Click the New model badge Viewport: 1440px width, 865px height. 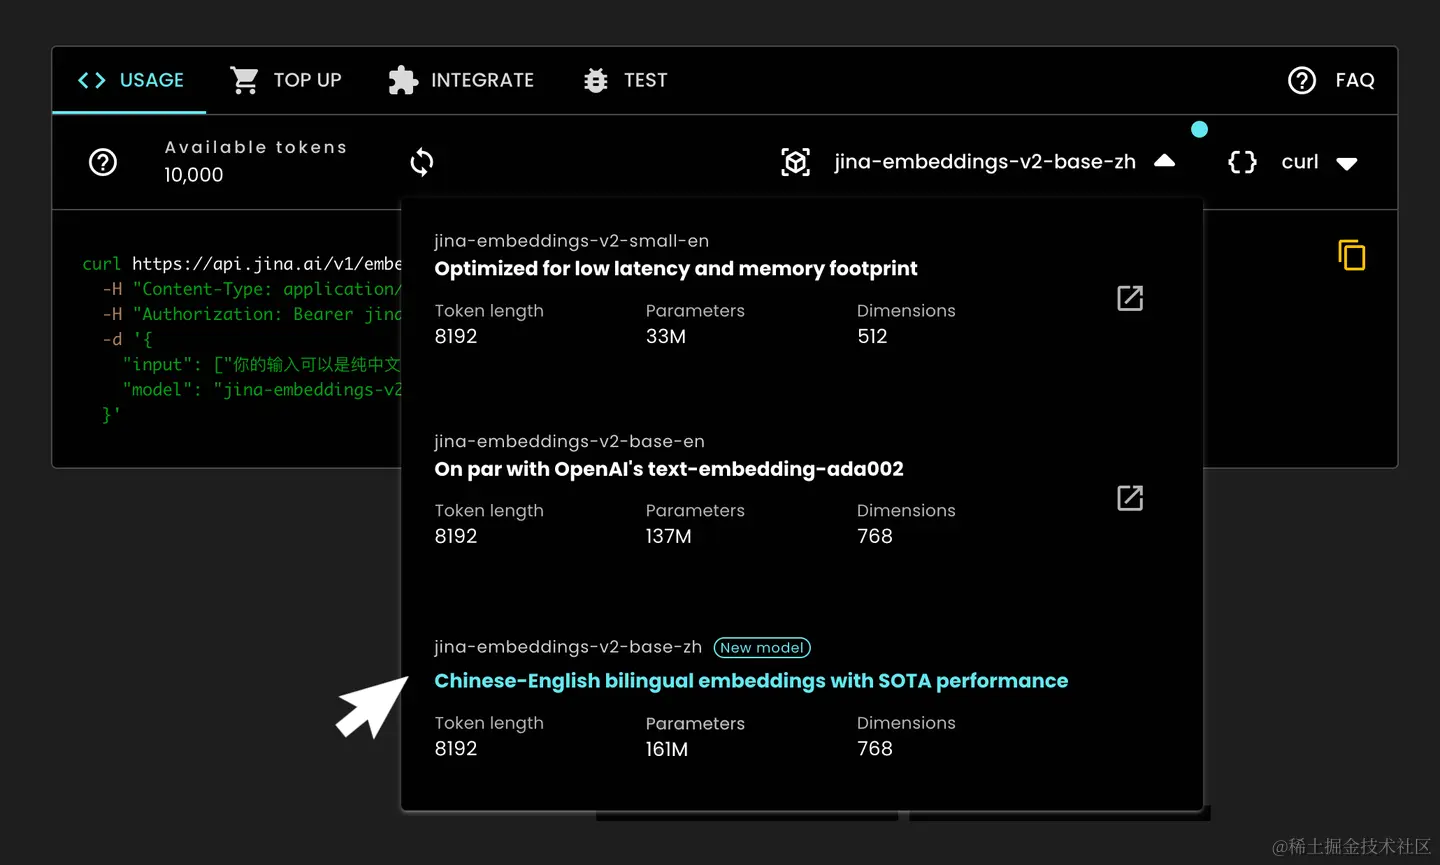762,648
